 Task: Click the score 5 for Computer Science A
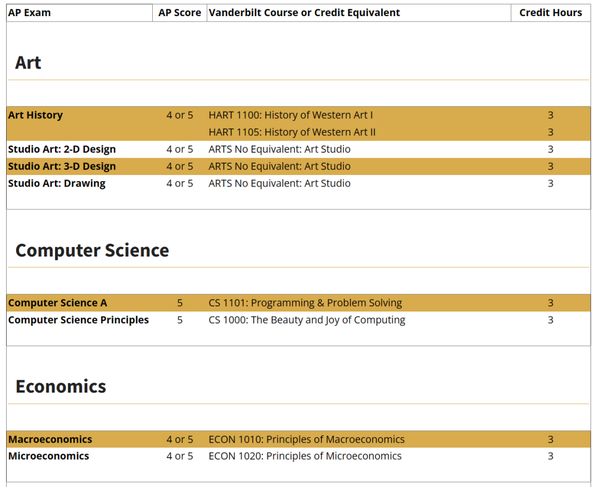click(x=179, y=303)
